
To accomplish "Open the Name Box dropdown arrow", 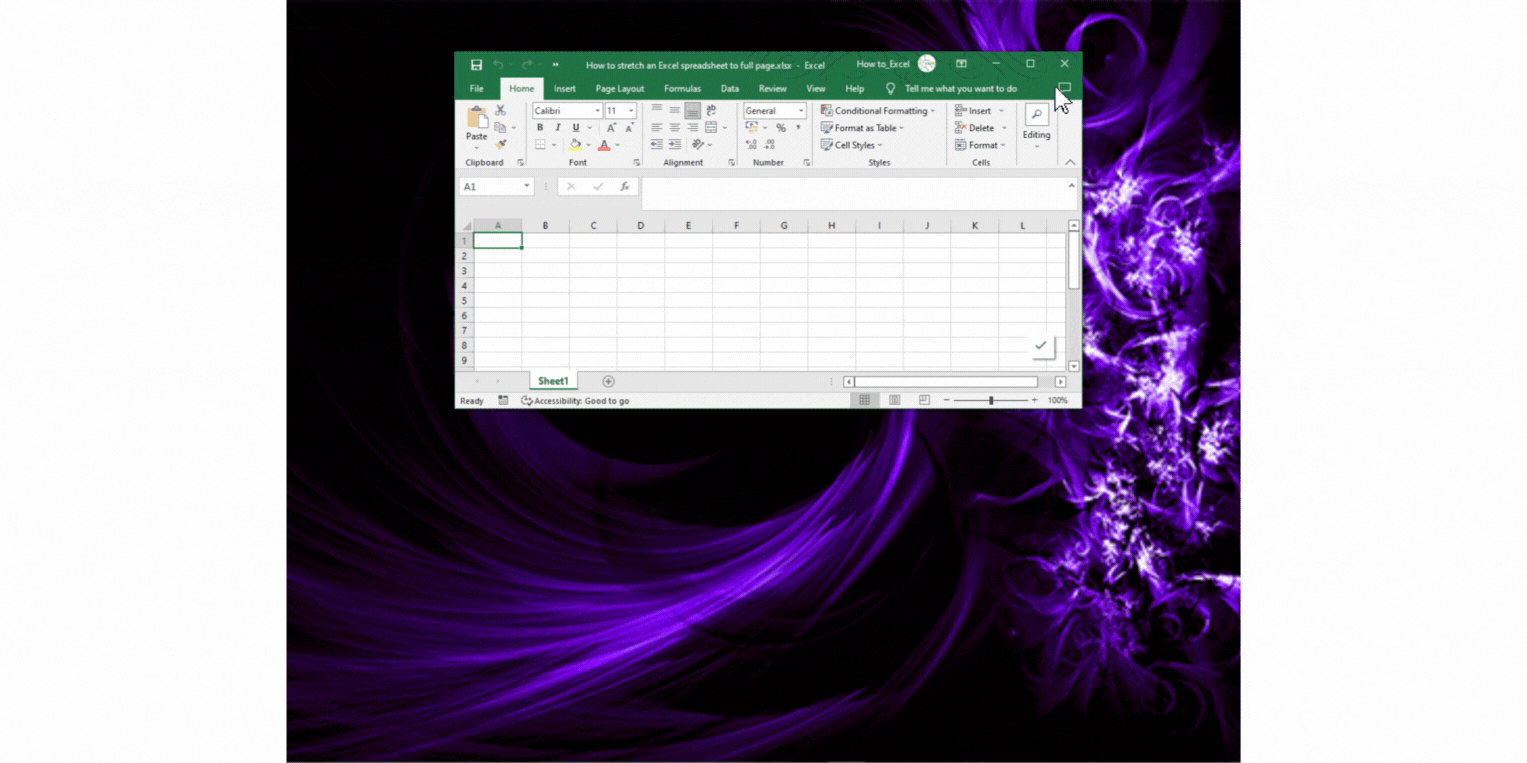I will 527,187.
